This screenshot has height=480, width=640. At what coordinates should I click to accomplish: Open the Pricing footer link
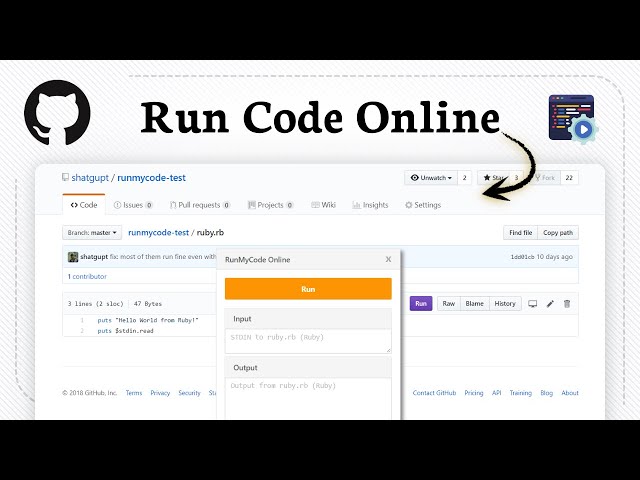click(x=474, y=393)
